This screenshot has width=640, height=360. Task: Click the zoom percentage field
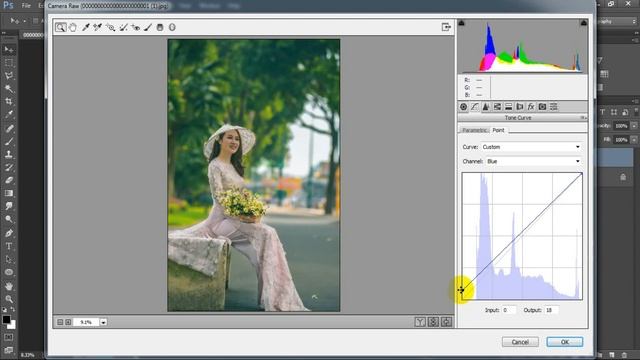pyautogui.click(x=87, y=322)
